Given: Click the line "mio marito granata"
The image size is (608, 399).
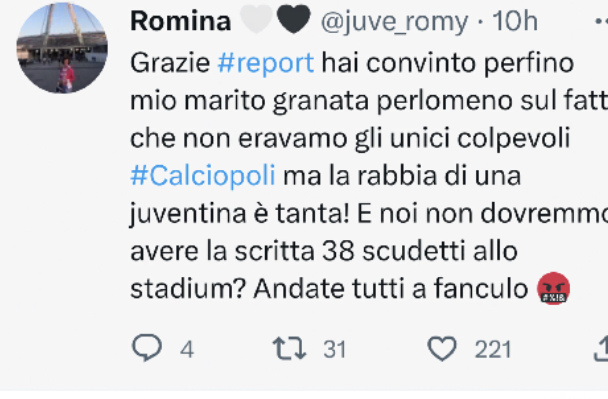Looking at the screenshot, I should point(249,100).
